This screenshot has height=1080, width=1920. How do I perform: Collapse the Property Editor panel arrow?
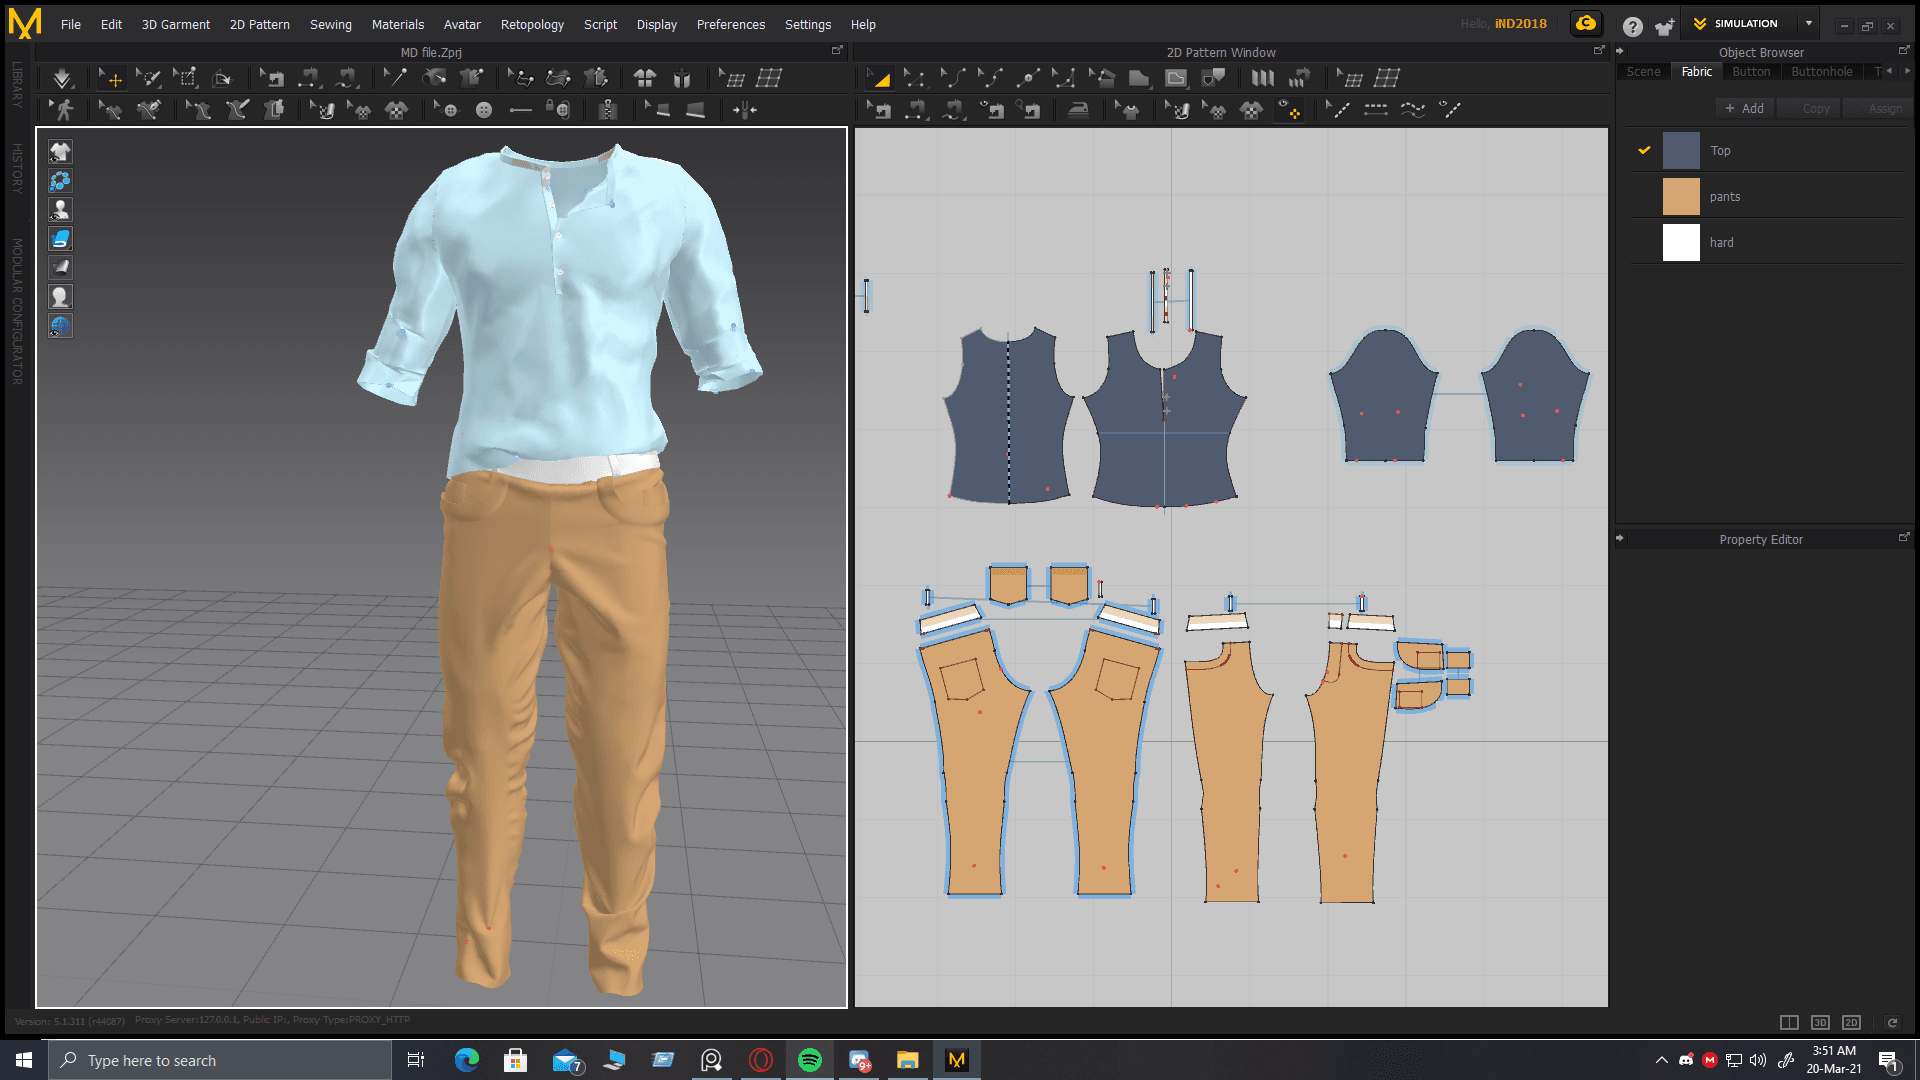1620,539
